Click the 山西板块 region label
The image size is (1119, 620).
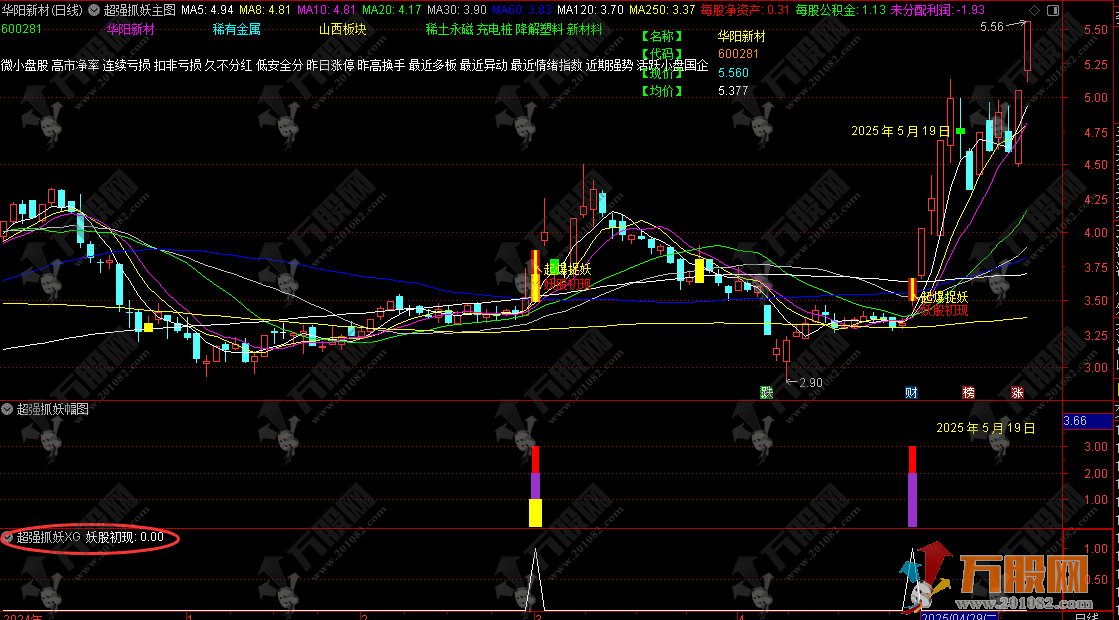[x=343, y=29]
